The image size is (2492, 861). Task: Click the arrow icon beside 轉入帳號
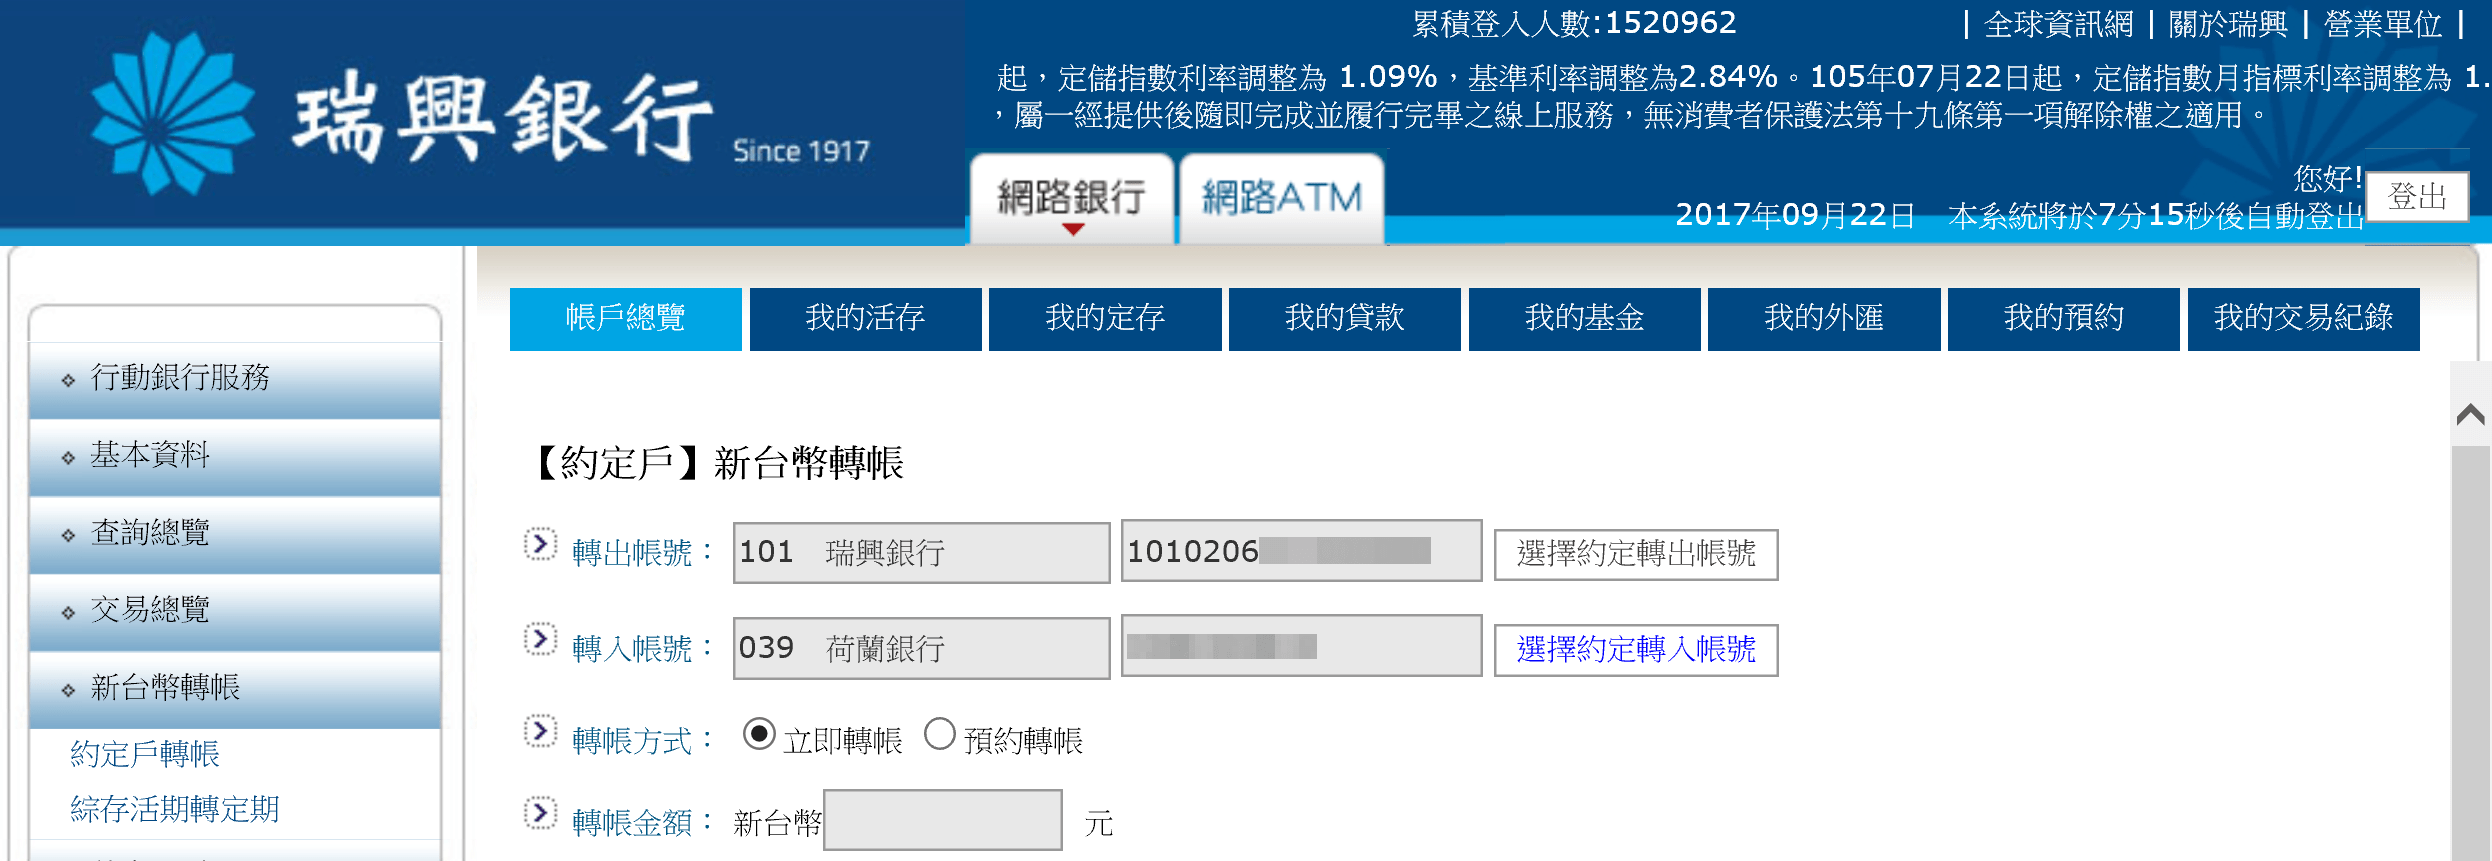coord(540,640)
